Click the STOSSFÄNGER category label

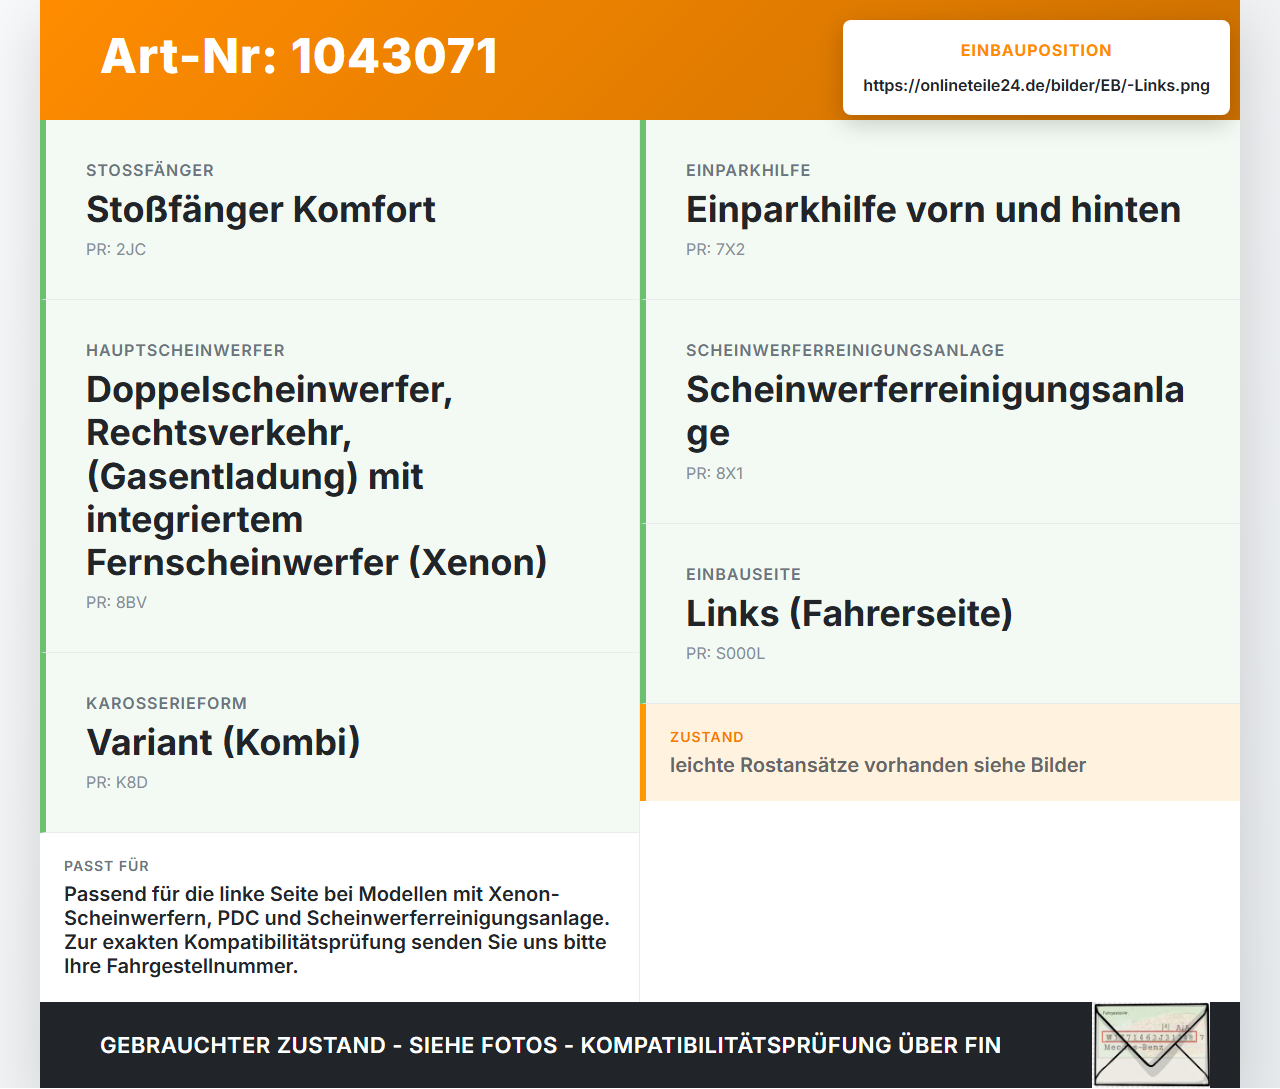[150, 170]
